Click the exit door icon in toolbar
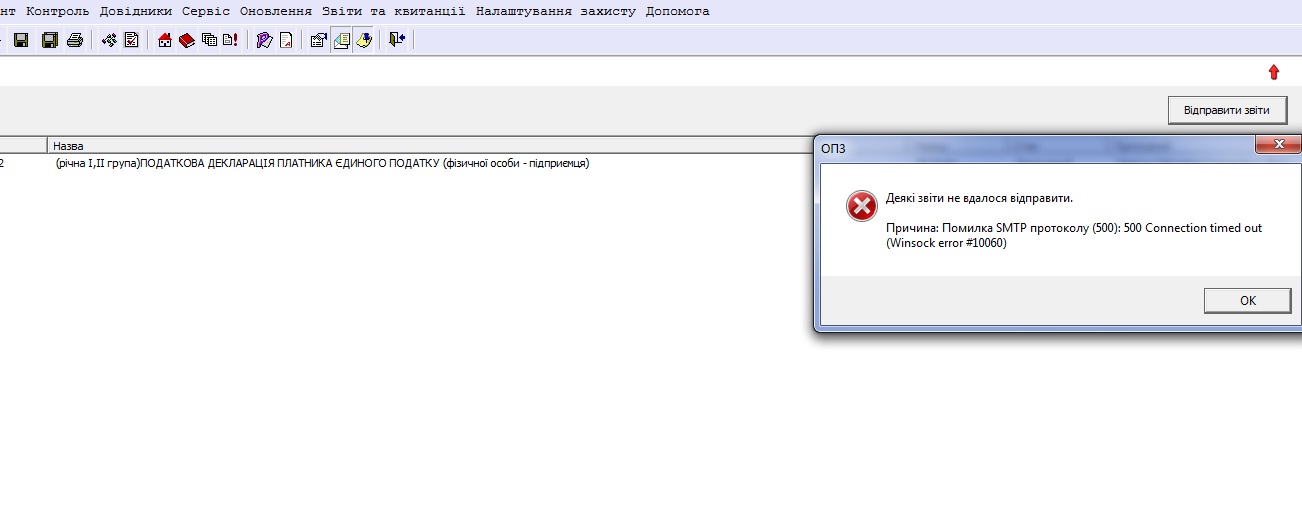Image resolution: width=1302 pixels, height=518 pixels. coord(396,40)
